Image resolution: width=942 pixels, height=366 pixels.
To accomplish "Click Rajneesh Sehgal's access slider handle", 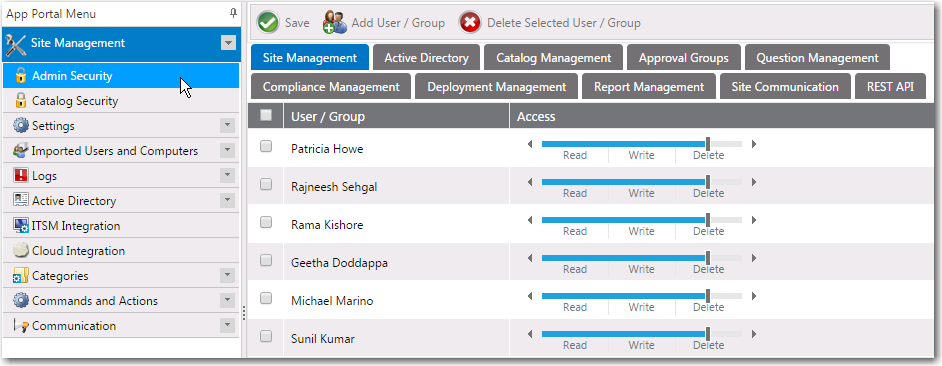I will pos(708,182).
